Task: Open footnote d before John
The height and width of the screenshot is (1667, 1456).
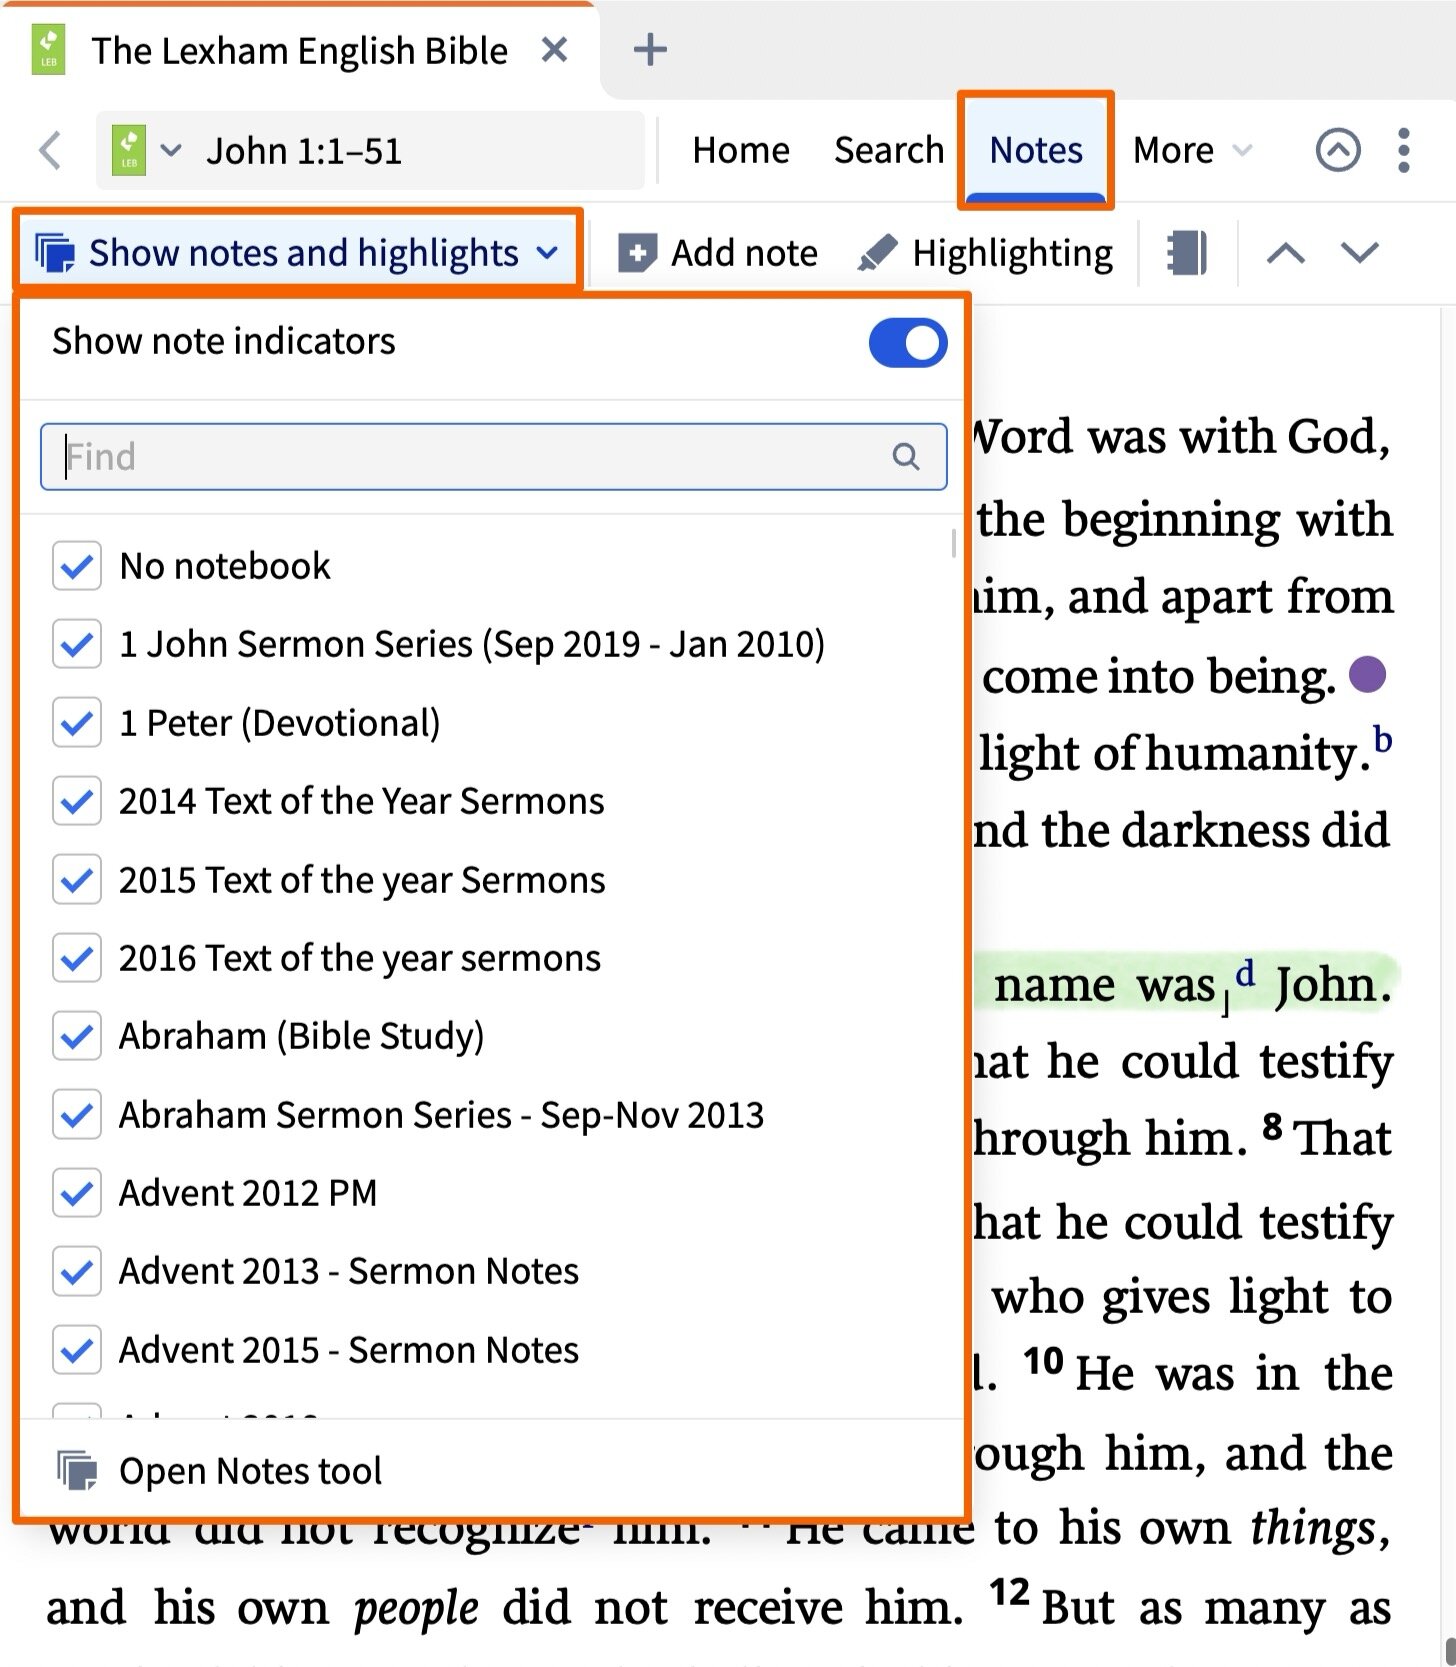Action: point(1245,973)
